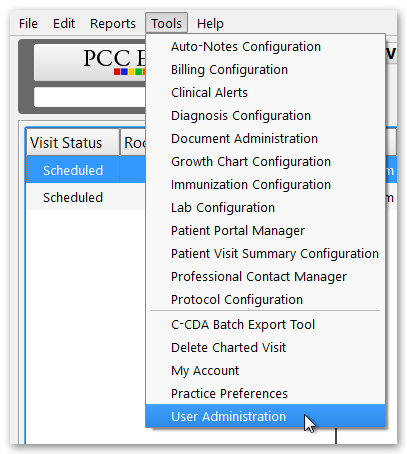Click the User Administration entry
The image size is (407, 454).
tap(265, 416)
